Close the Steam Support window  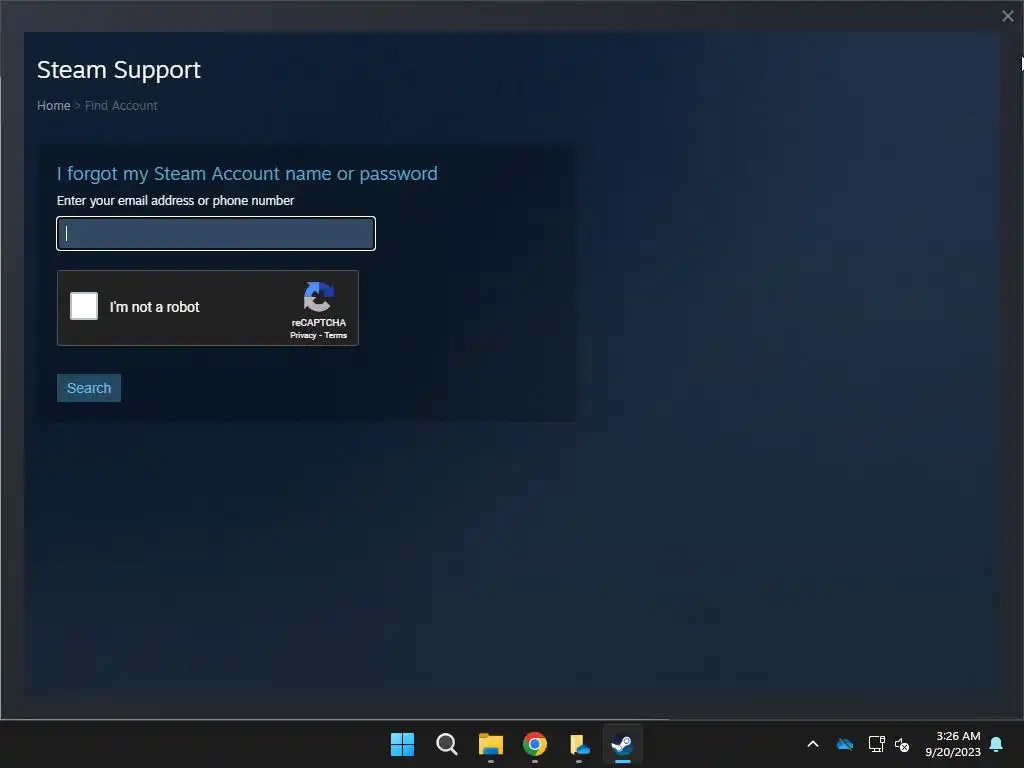click(1008, 16)
